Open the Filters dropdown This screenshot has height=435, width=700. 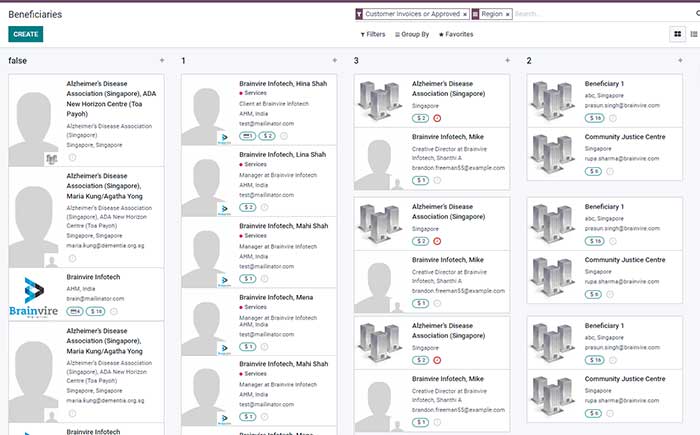373,34
